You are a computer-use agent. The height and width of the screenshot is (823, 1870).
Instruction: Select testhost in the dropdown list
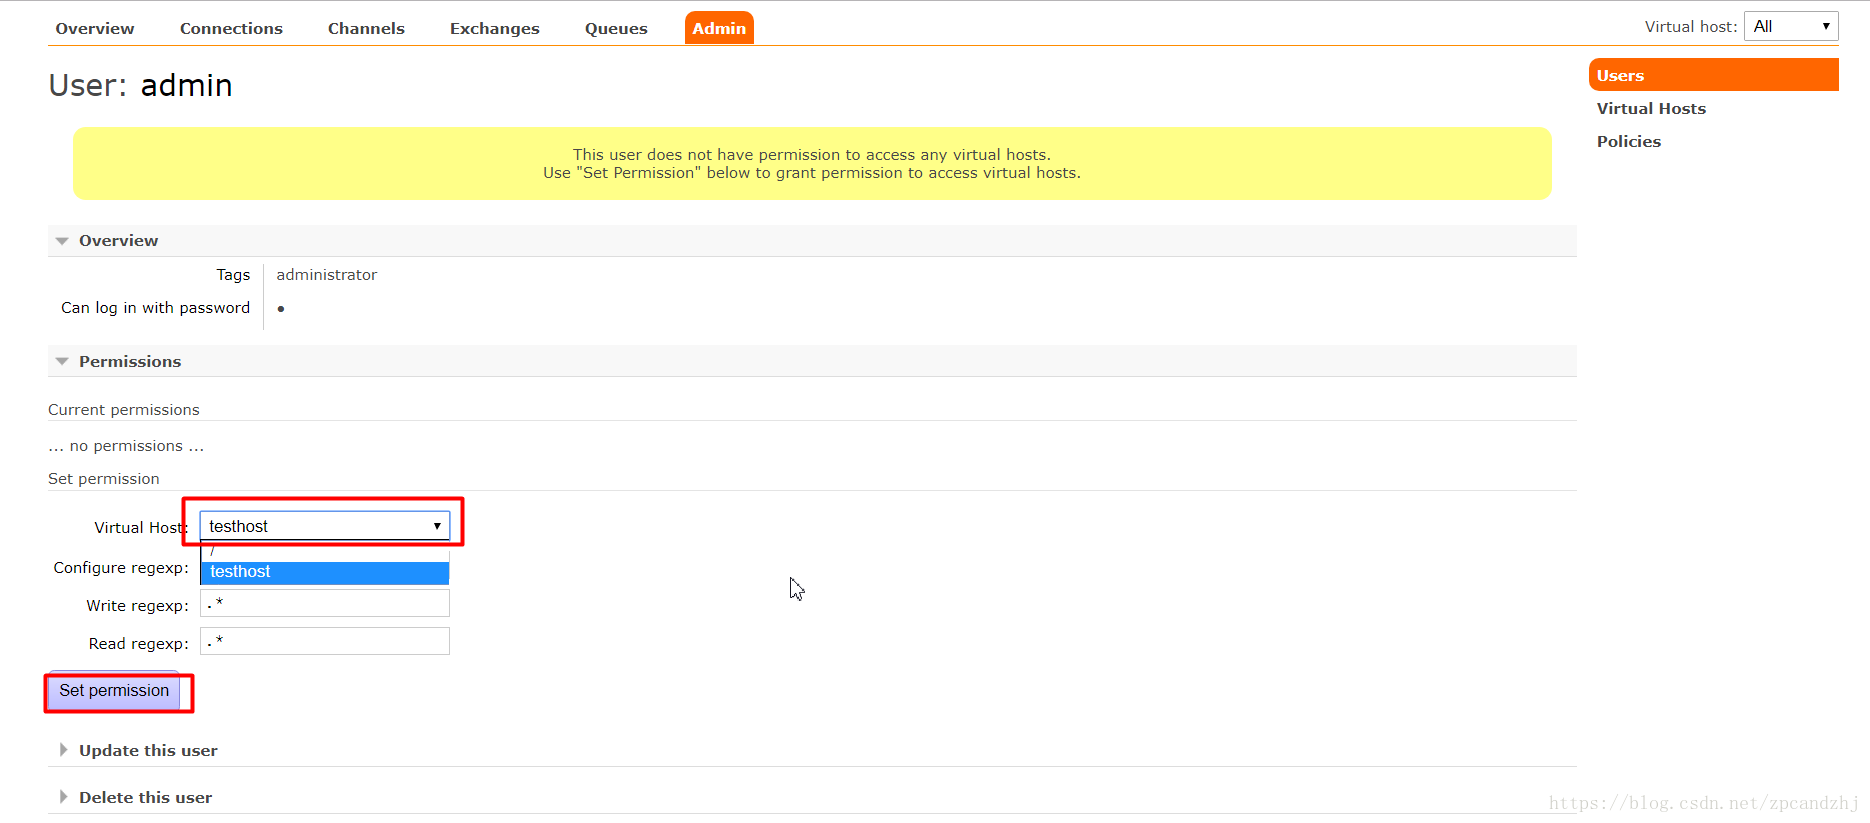coord(325,572)
